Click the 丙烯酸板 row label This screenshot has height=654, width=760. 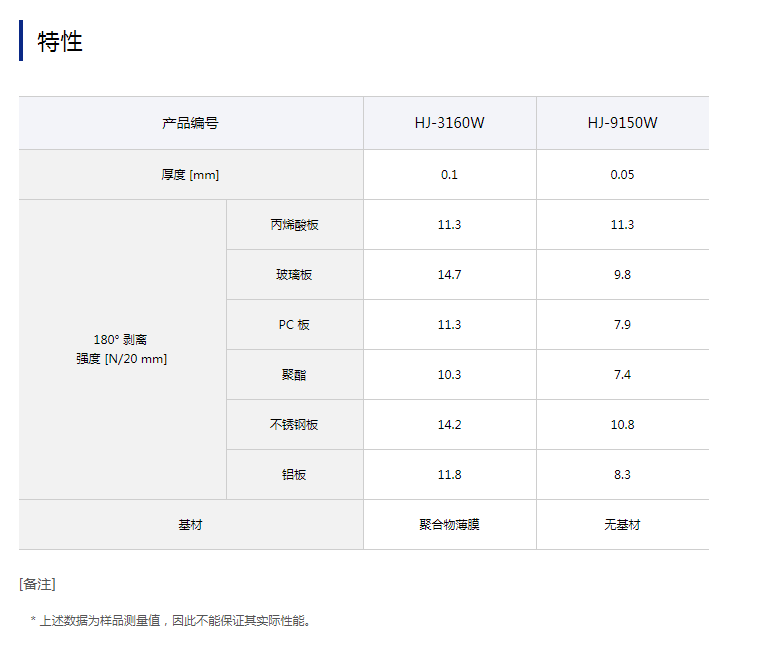pyautogui.click(x=294, y=225)
